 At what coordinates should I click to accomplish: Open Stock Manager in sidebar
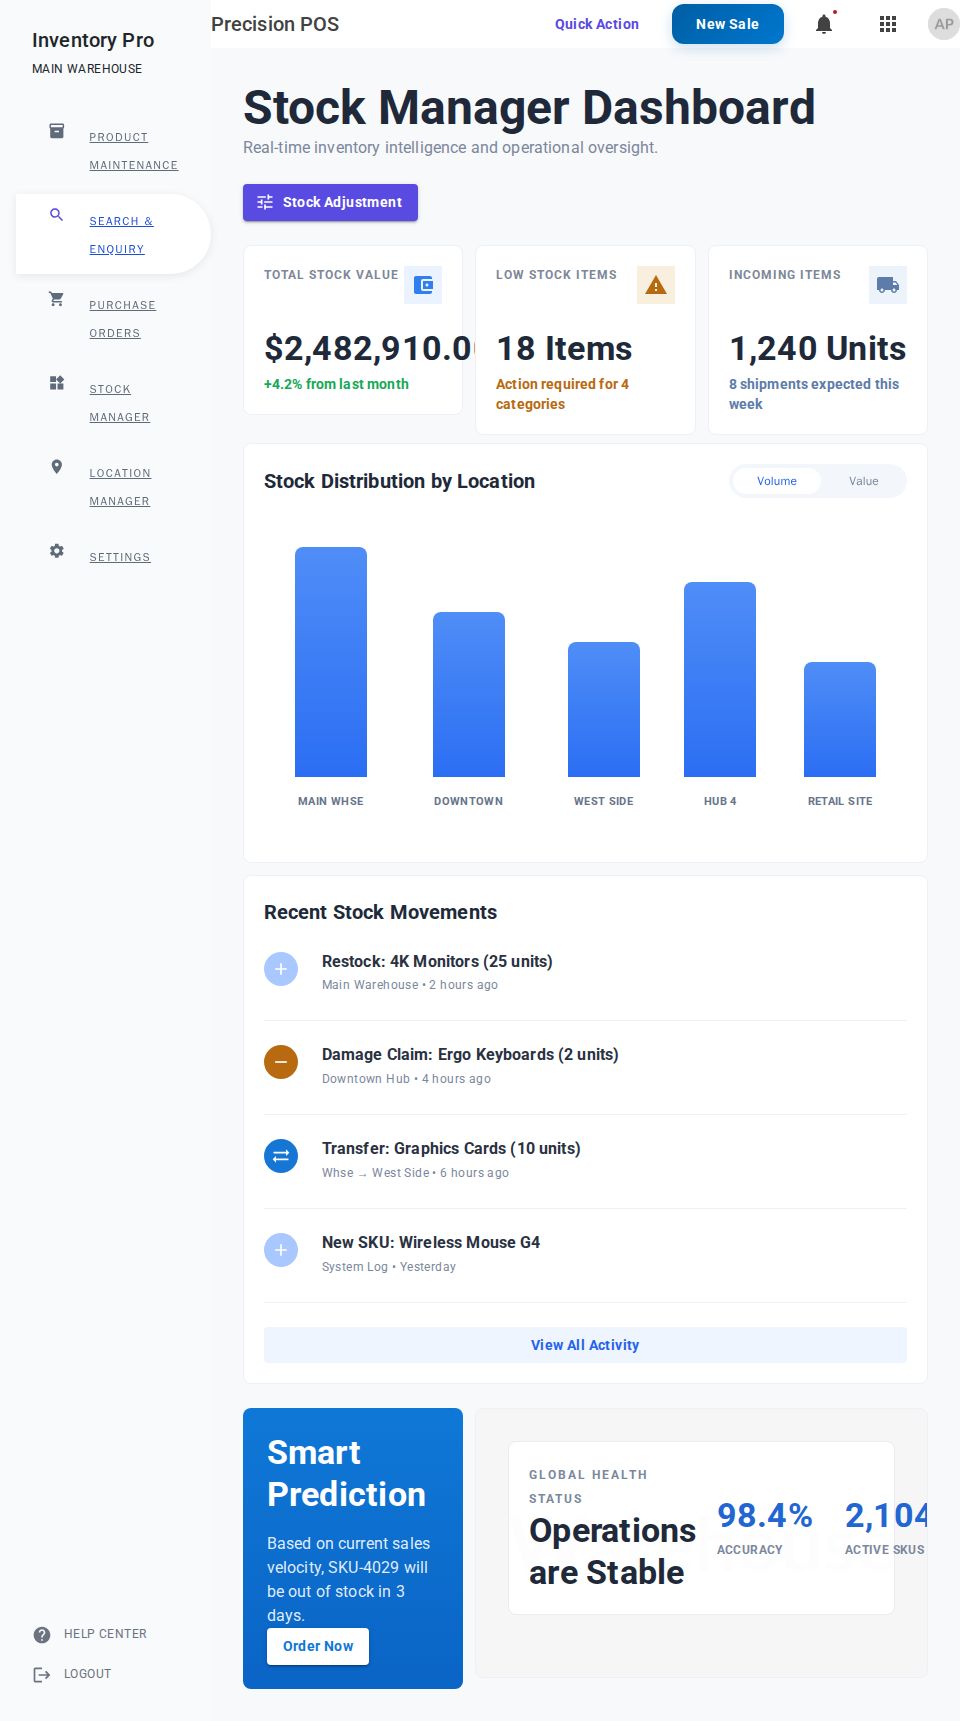click(x=119, y=403)
